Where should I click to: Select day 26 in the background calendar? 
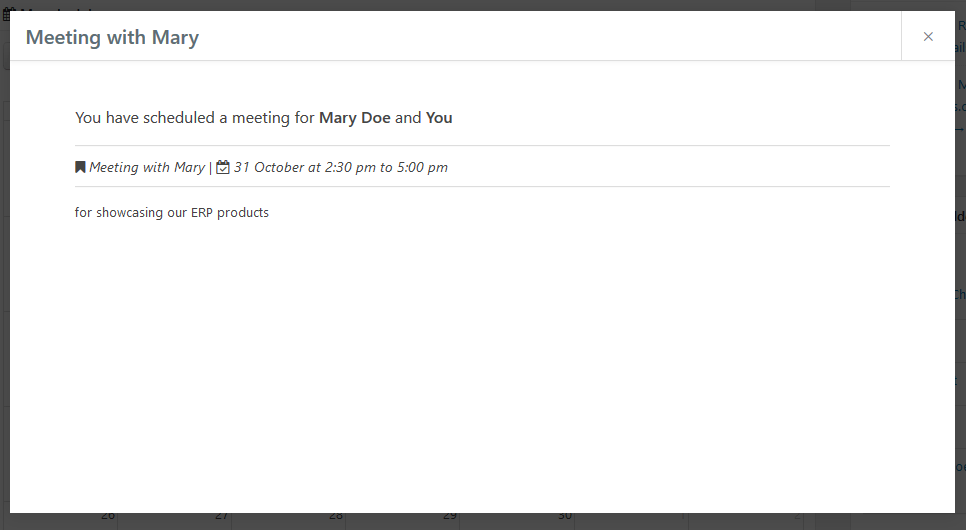[x=108, y=517]
